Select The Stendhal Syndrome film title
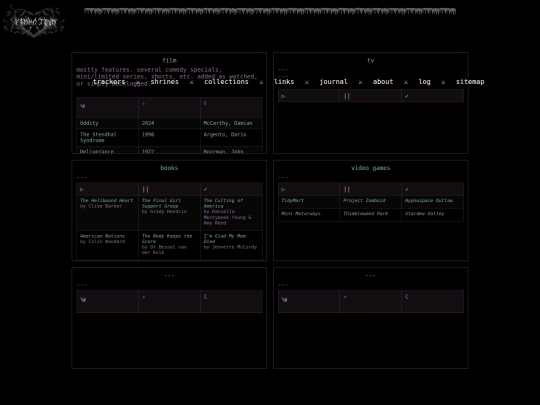The width and height of the screenshot is (540, 405). (98, 137)
